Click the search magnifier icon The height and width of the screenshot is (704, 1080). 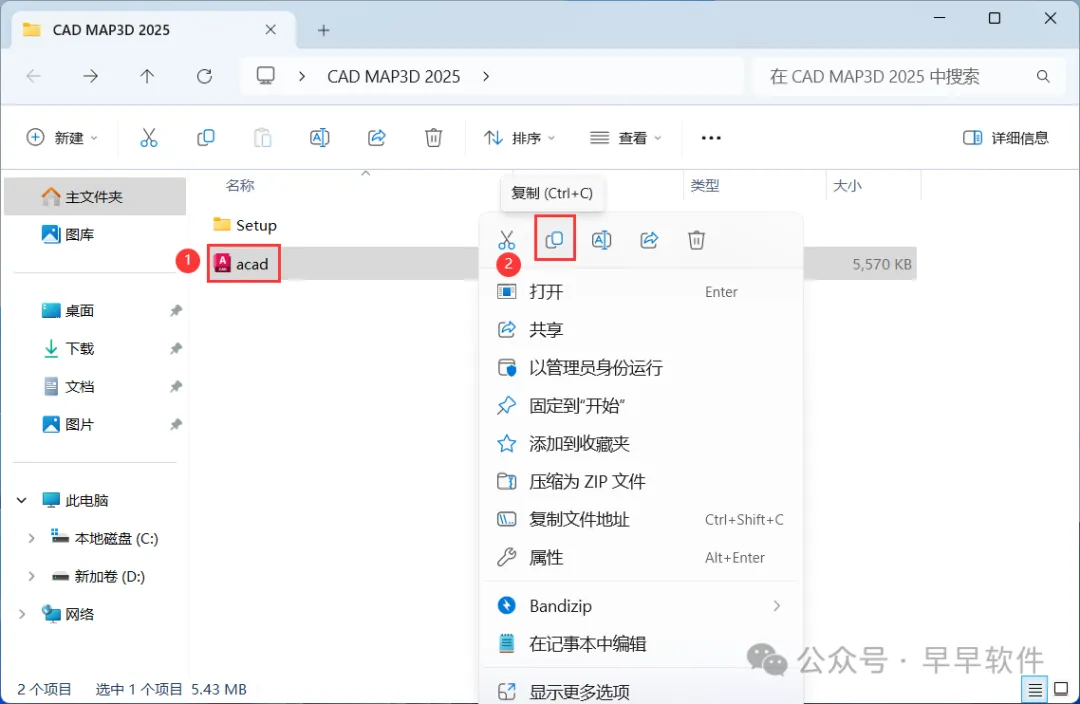pos(1043,76)
